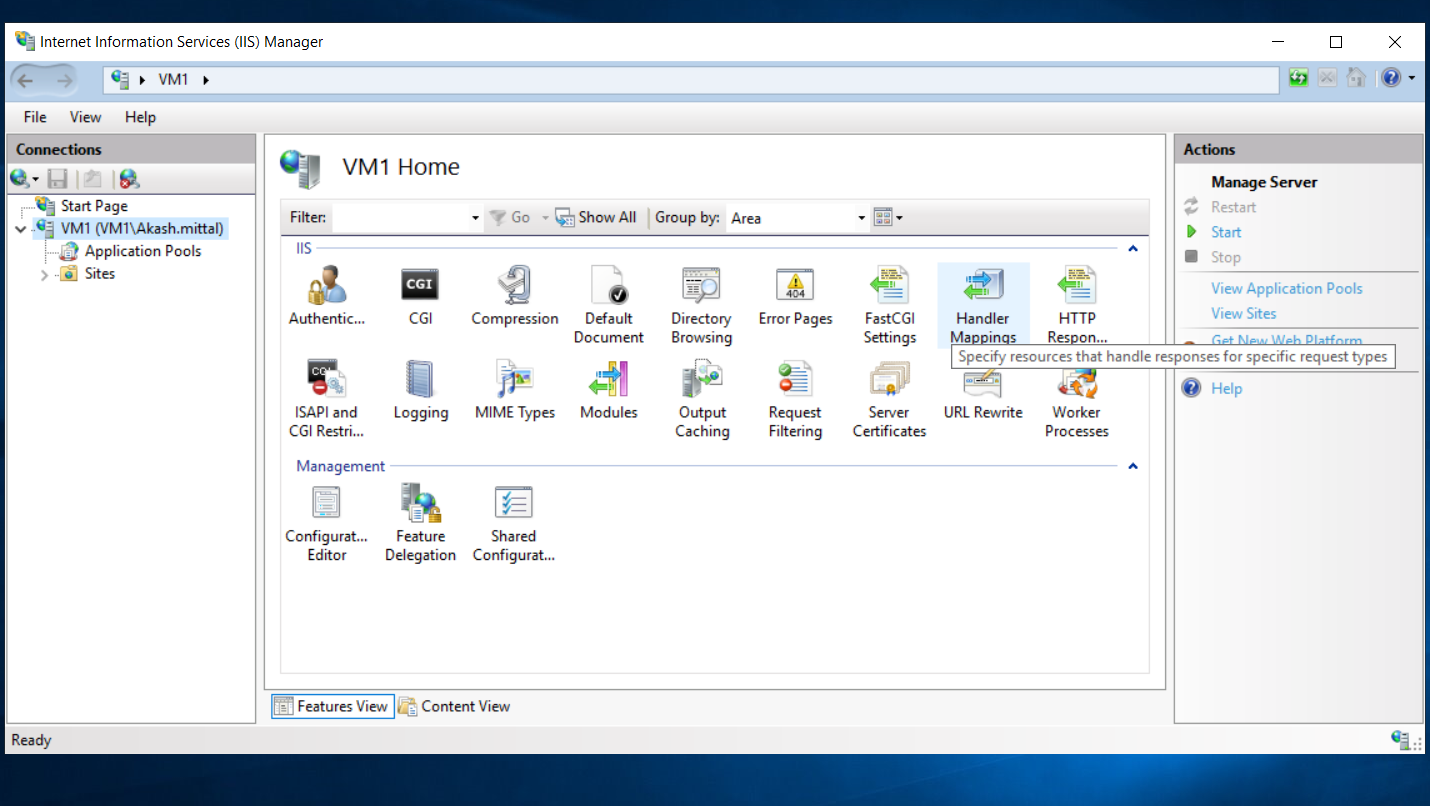
Task: Open the Logging feature
Action: tap(420, 391)
